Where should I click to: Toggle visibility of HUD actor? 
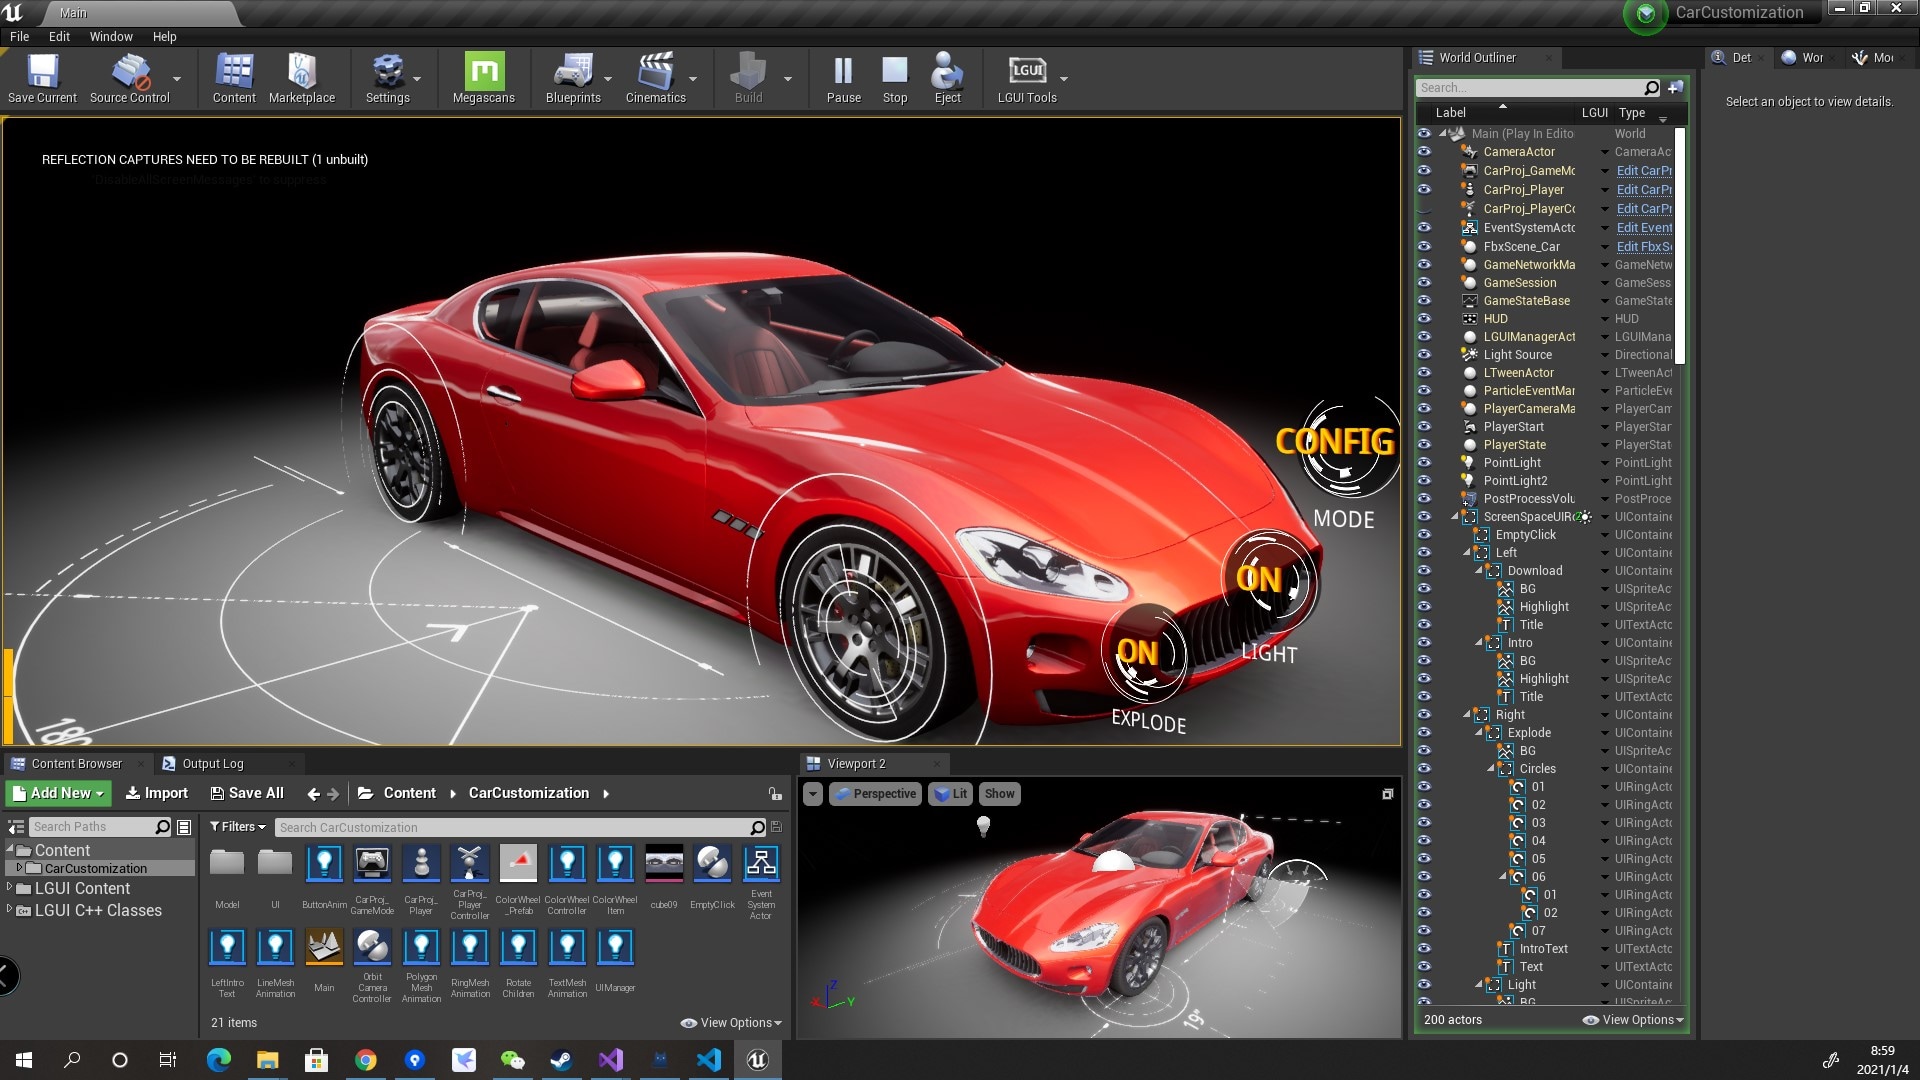1424,319
